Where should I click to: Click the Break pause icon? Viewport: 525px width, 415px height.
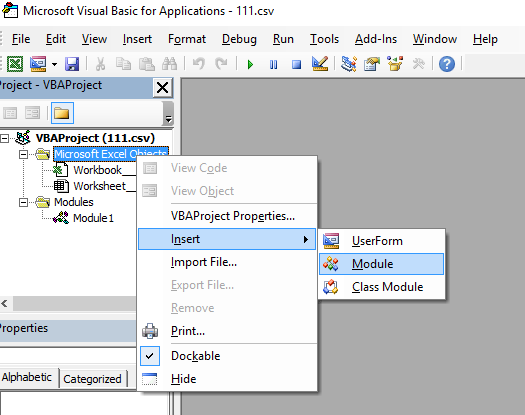(x=273, y=64)
